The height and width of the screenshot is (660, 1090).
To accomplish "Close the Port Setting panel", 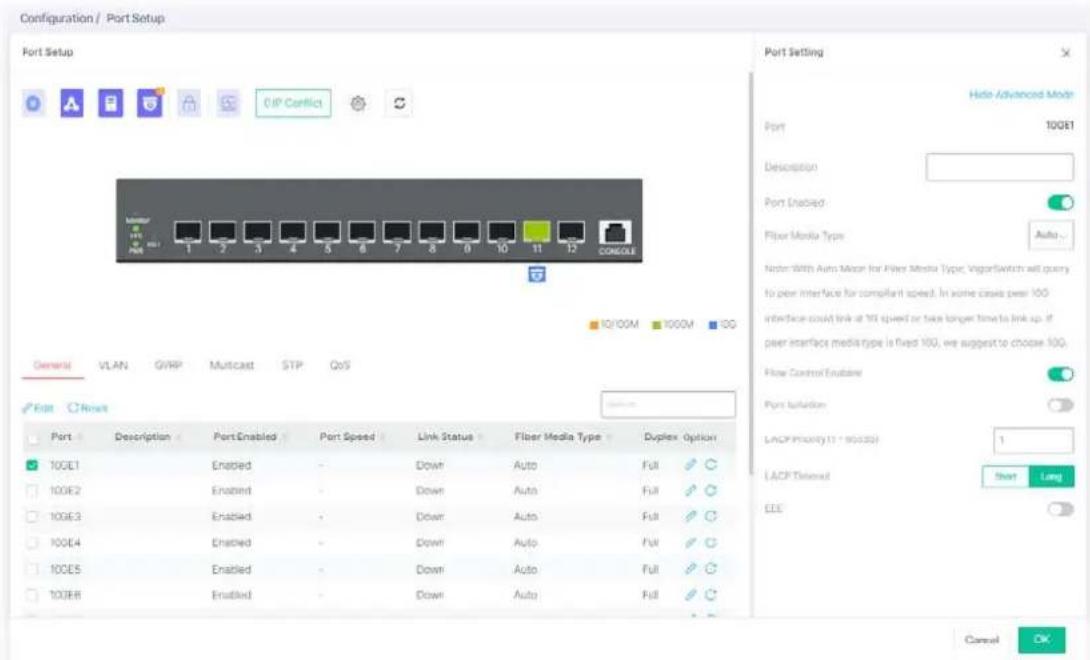I will pos(1066,53).
